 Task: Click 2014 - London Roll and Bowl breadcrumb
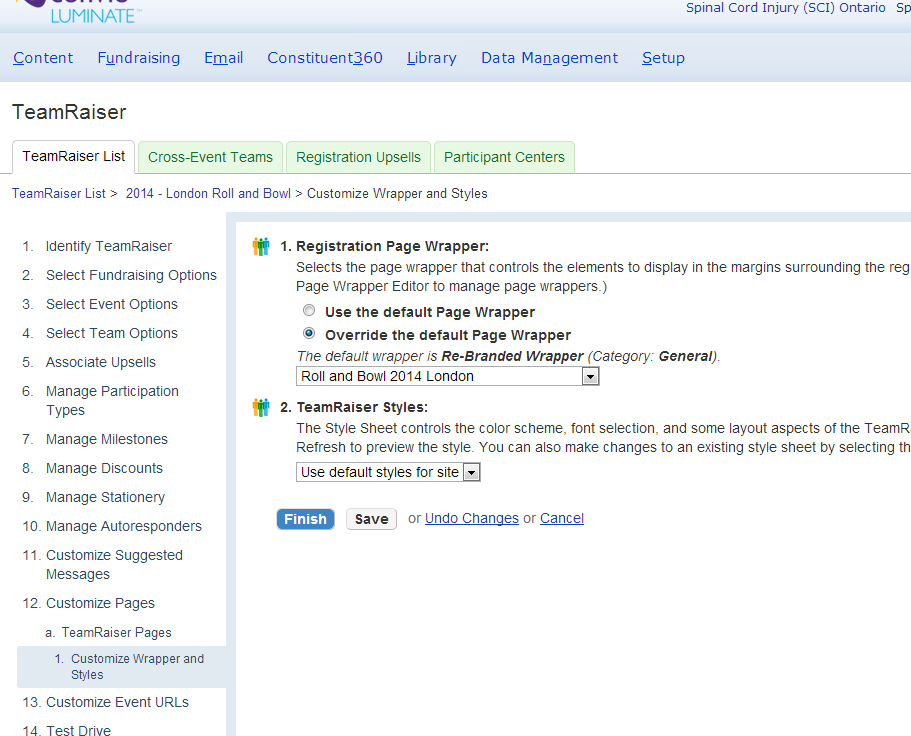(208, 193)
